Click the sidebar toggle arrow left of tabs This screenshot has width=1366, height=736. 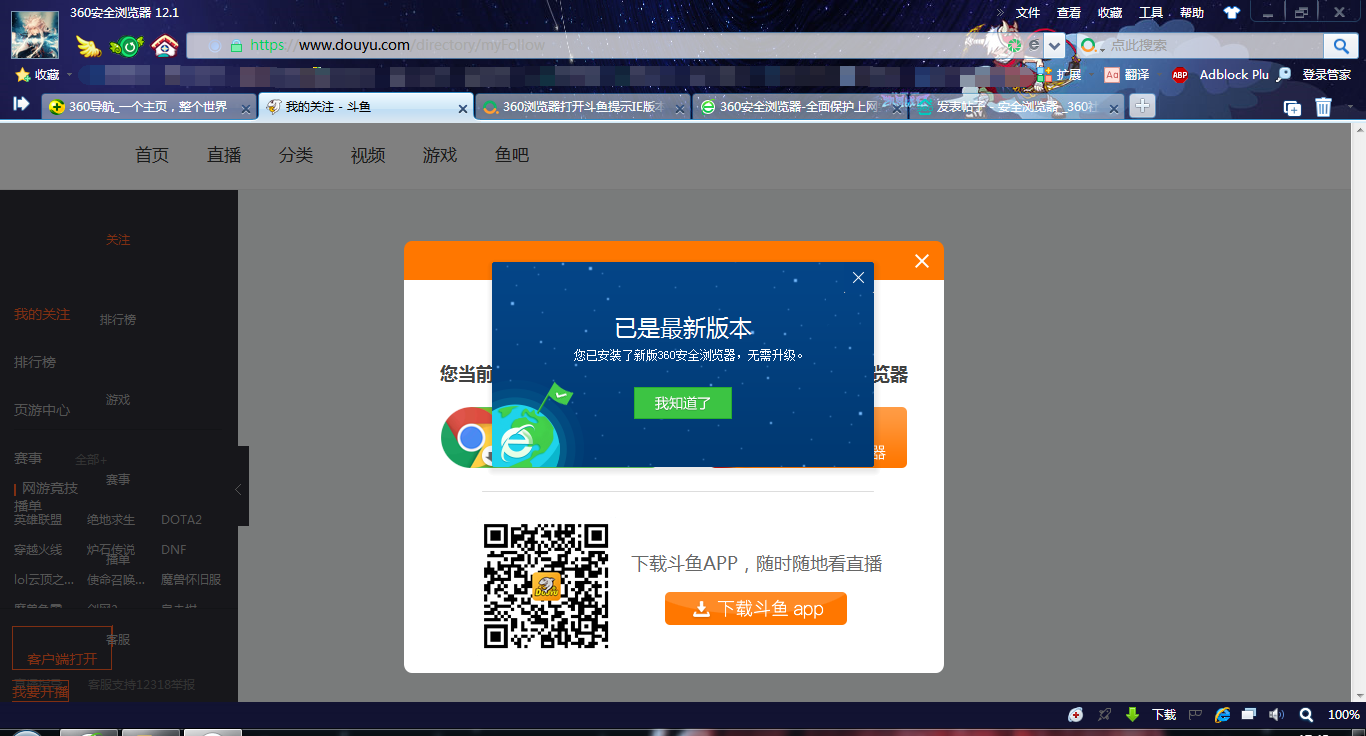(x=21, y=104)
